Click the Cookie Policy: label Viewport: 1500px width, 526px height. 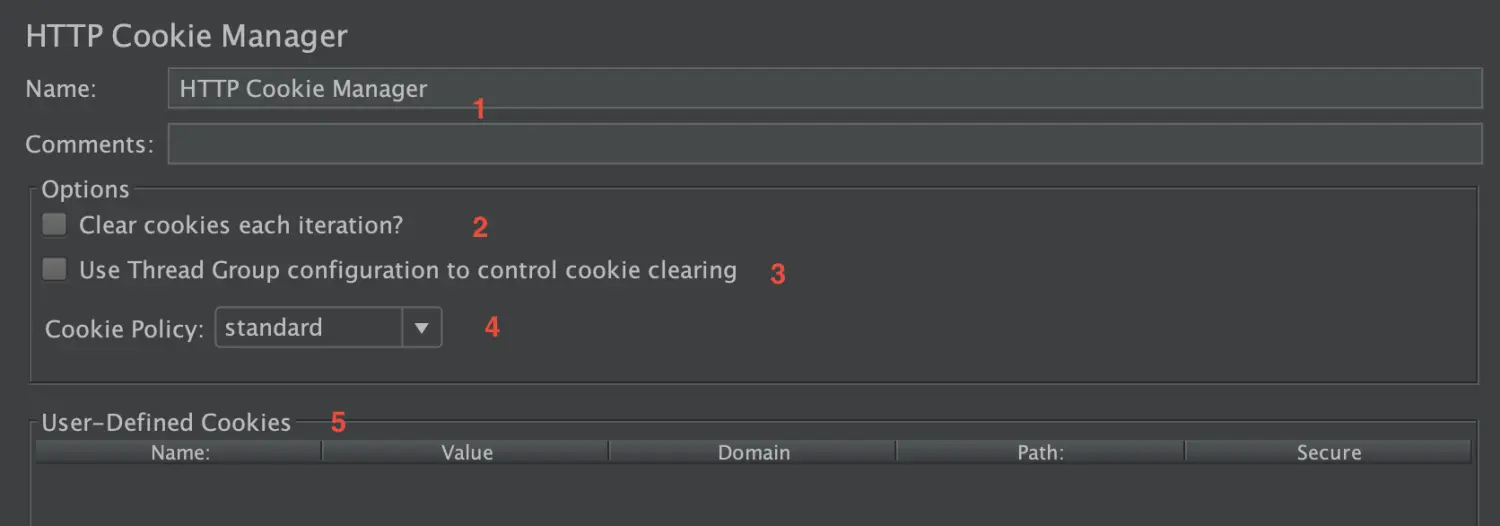pyautogui.click(x=125, y=329)
